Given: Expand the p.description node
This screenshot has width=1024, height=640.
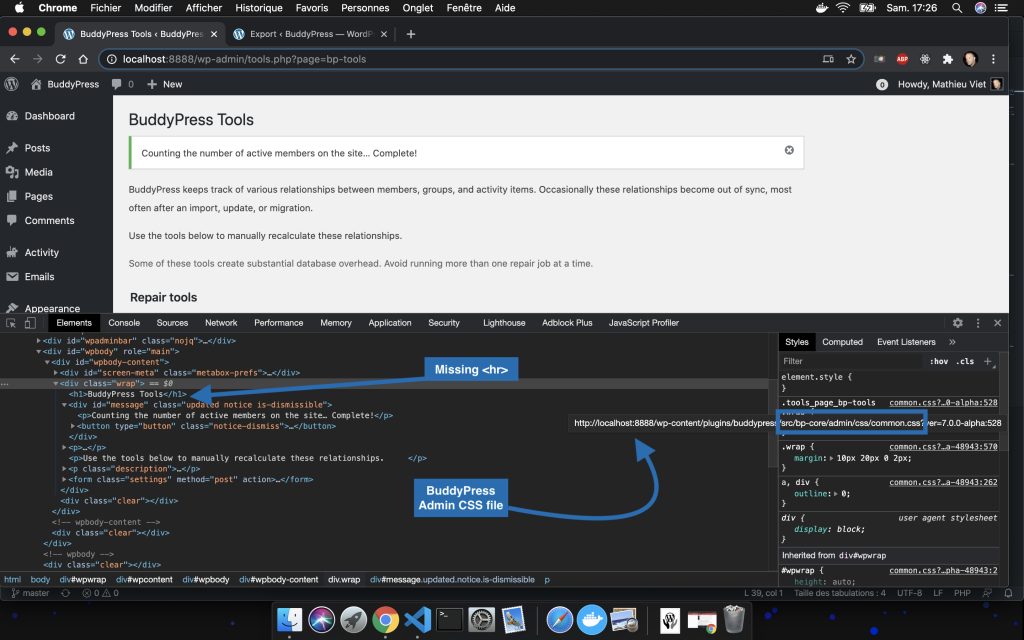Looking at the screenshot, I should coord(64,469).
